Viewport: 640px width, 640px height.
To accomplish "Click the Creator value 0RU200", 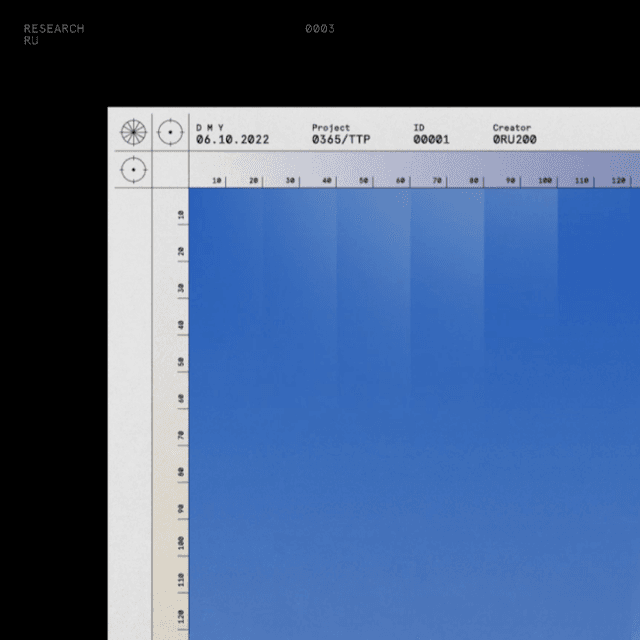I will point(514,140).
